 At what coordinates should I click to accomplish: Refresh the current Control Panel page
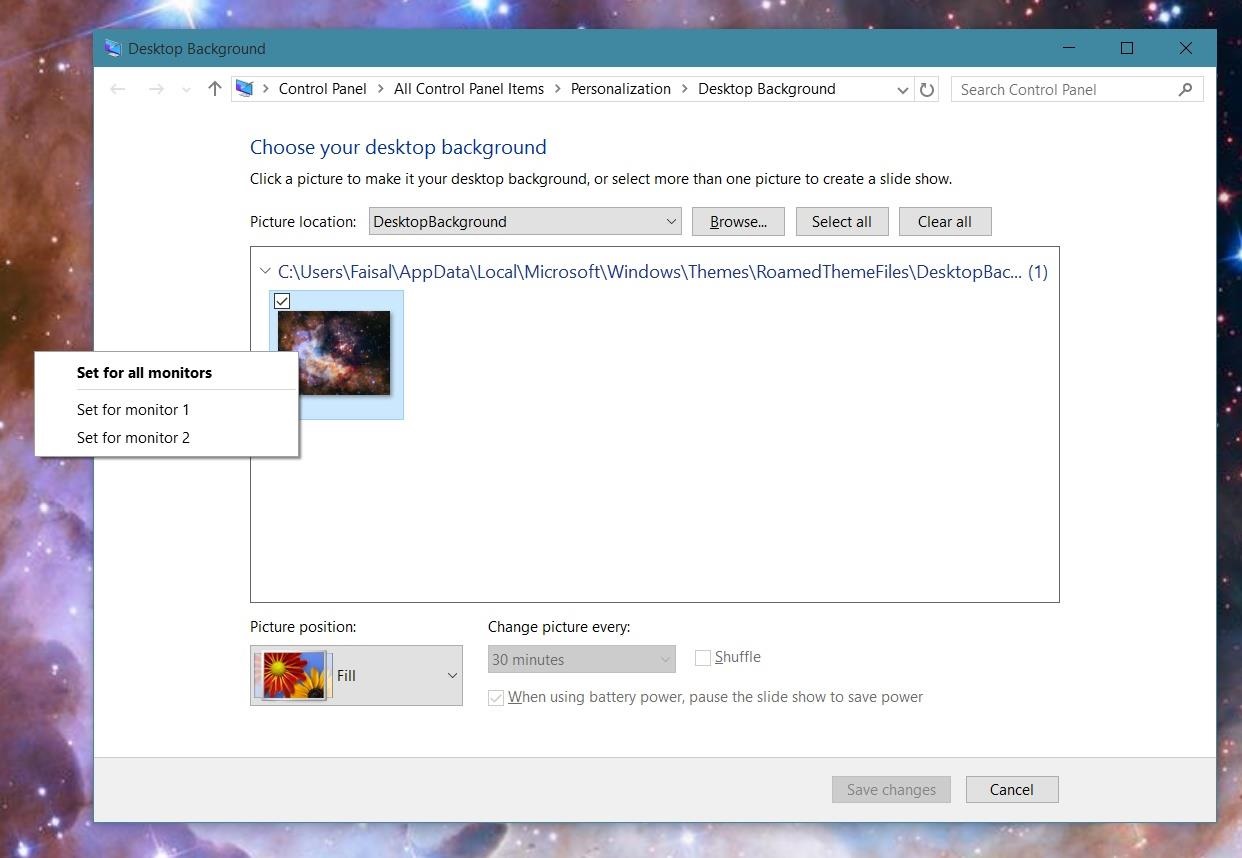(926, 89)
